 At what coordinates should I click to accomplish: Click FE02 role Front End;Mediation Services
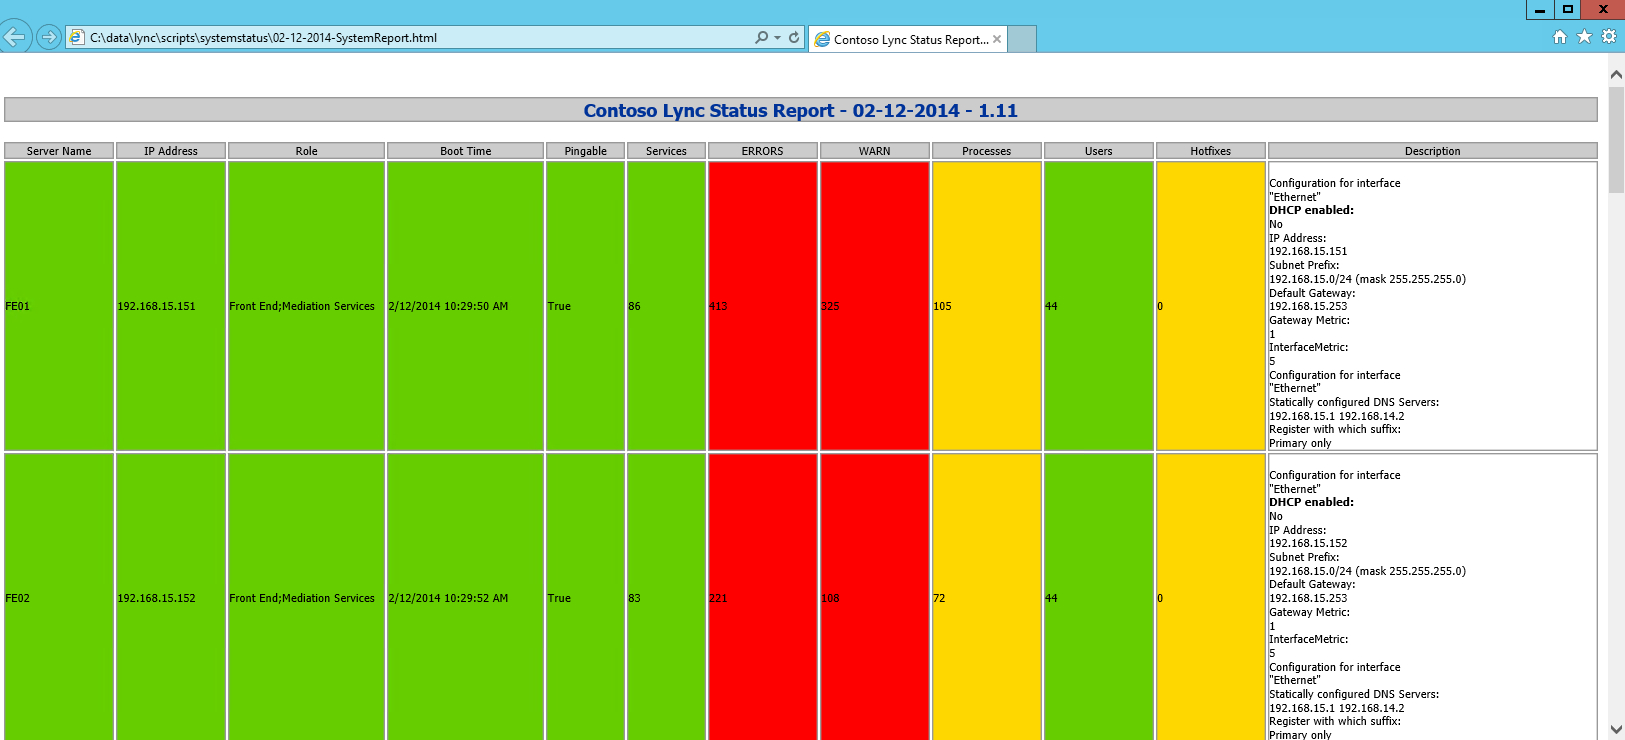coord(302,598)
